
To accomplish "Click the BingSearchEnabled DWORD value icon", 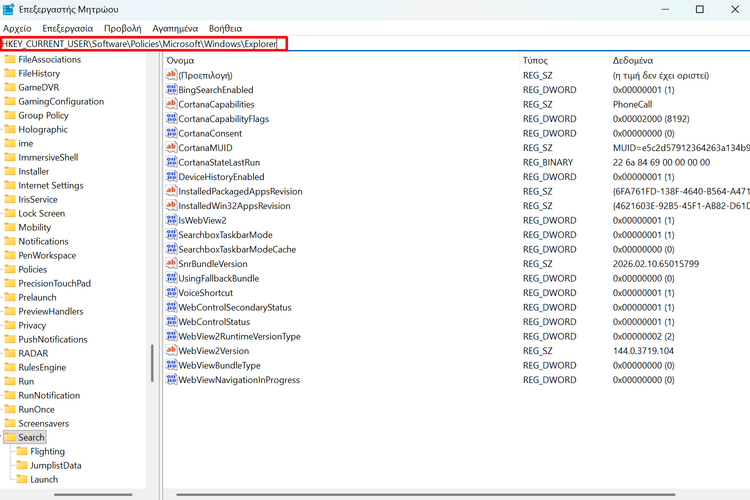I will tap(171, 90).
